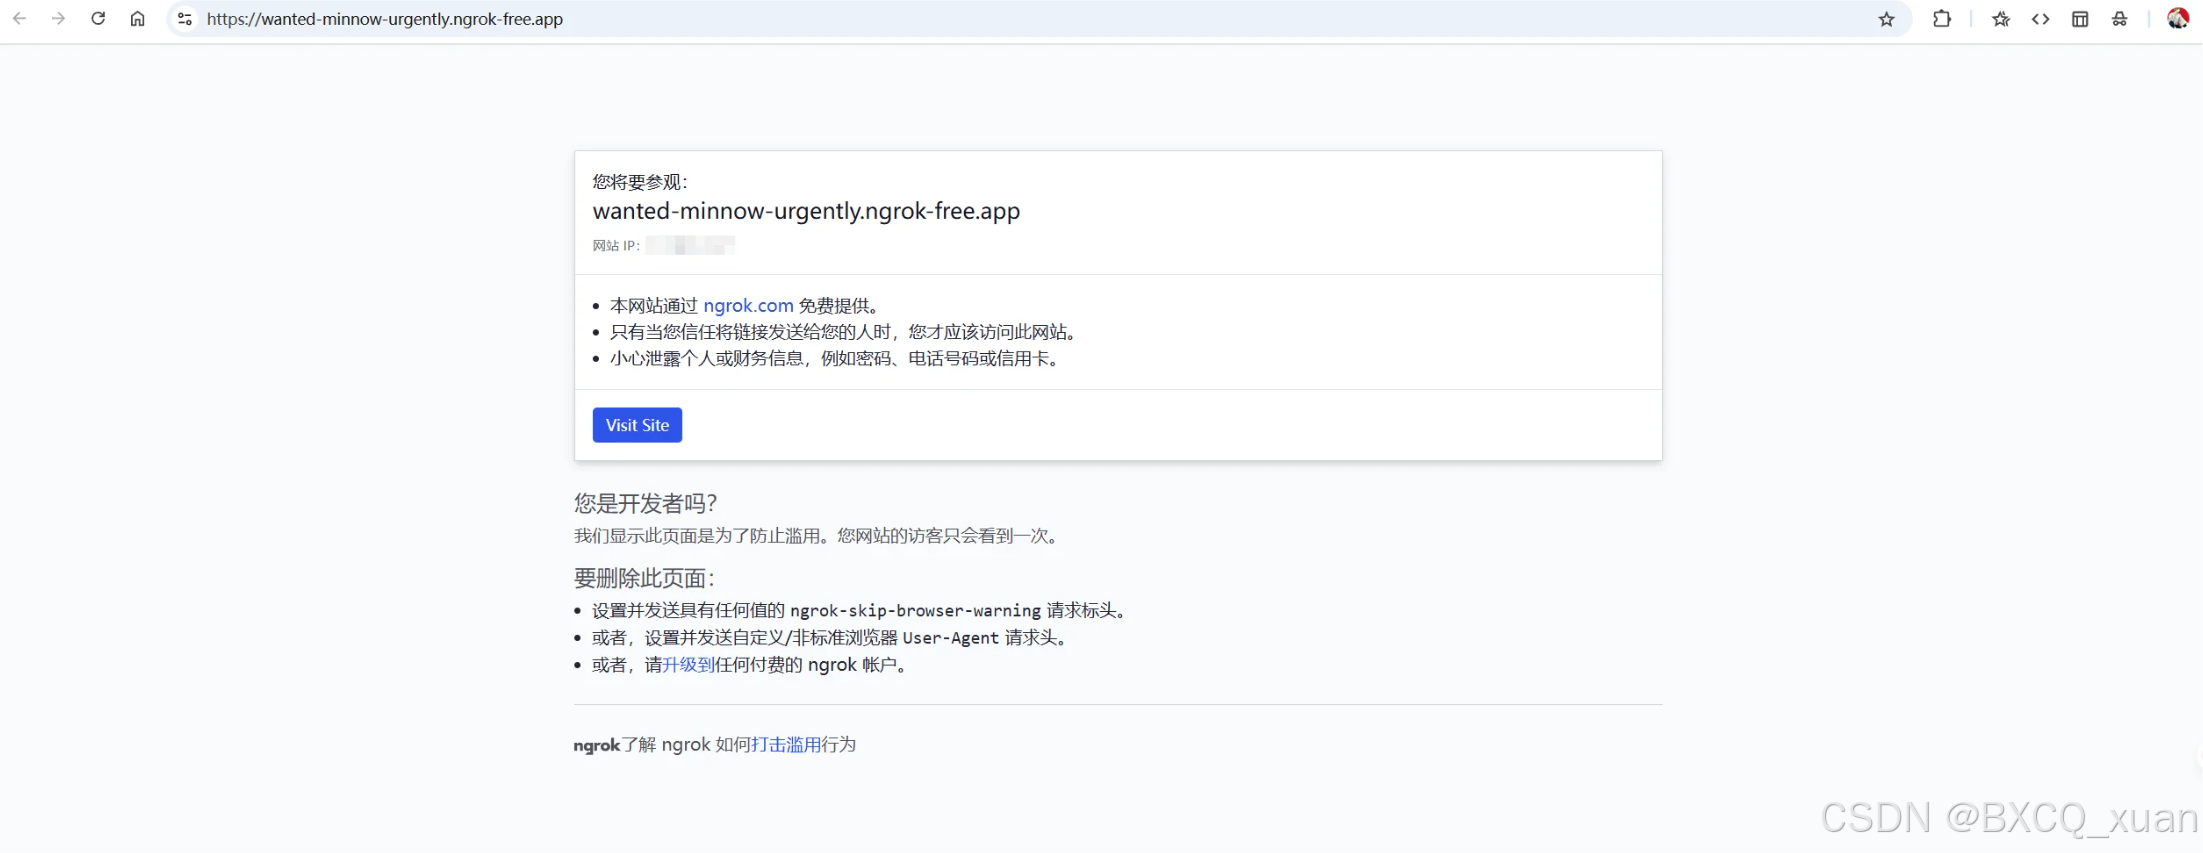2203x853 pixels.
Task: Select the User-Agent header text
Action: pos(950,638)
